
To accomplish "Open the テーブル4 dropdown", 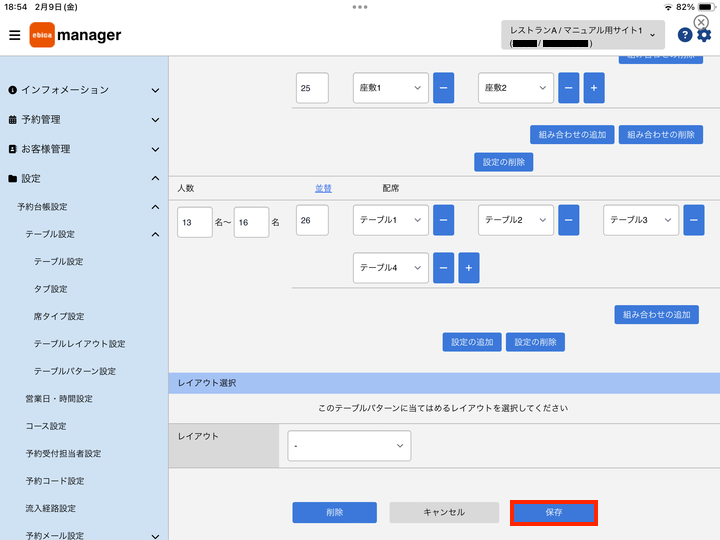I will (x=391, y=268).
